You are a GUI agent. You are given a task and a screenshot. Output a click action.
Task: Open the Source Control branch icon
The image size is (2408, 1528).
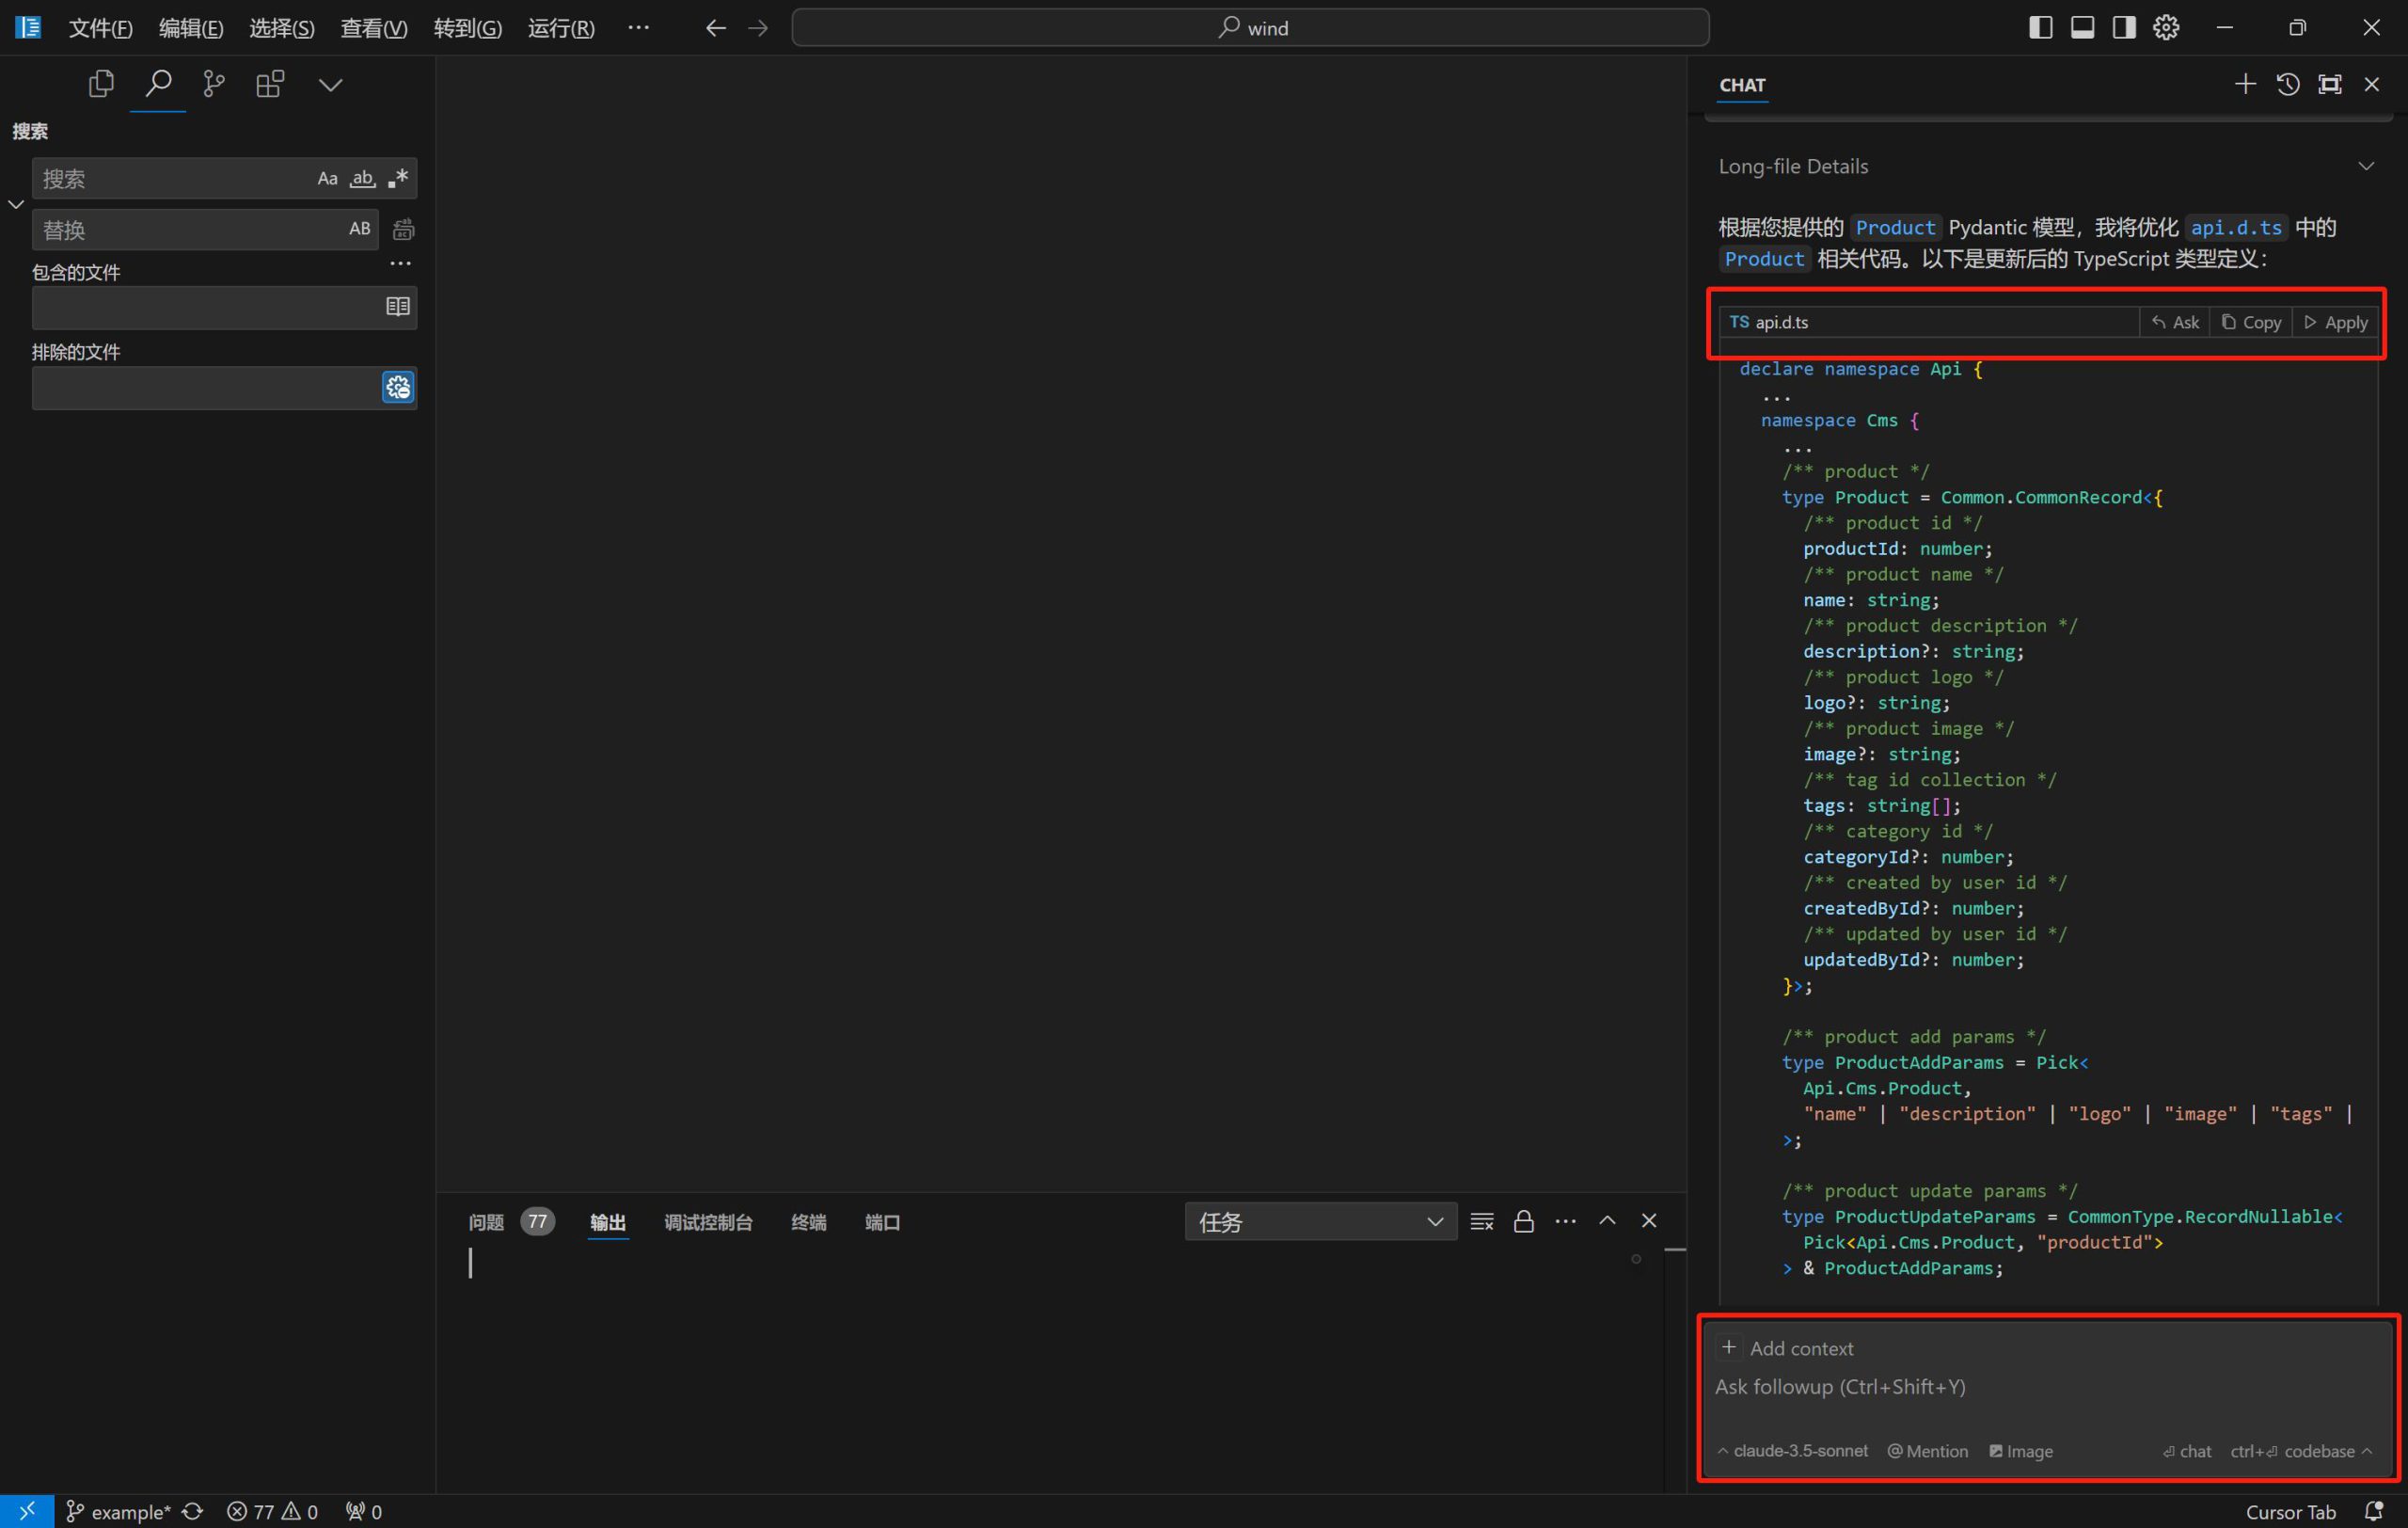(214, 84)
